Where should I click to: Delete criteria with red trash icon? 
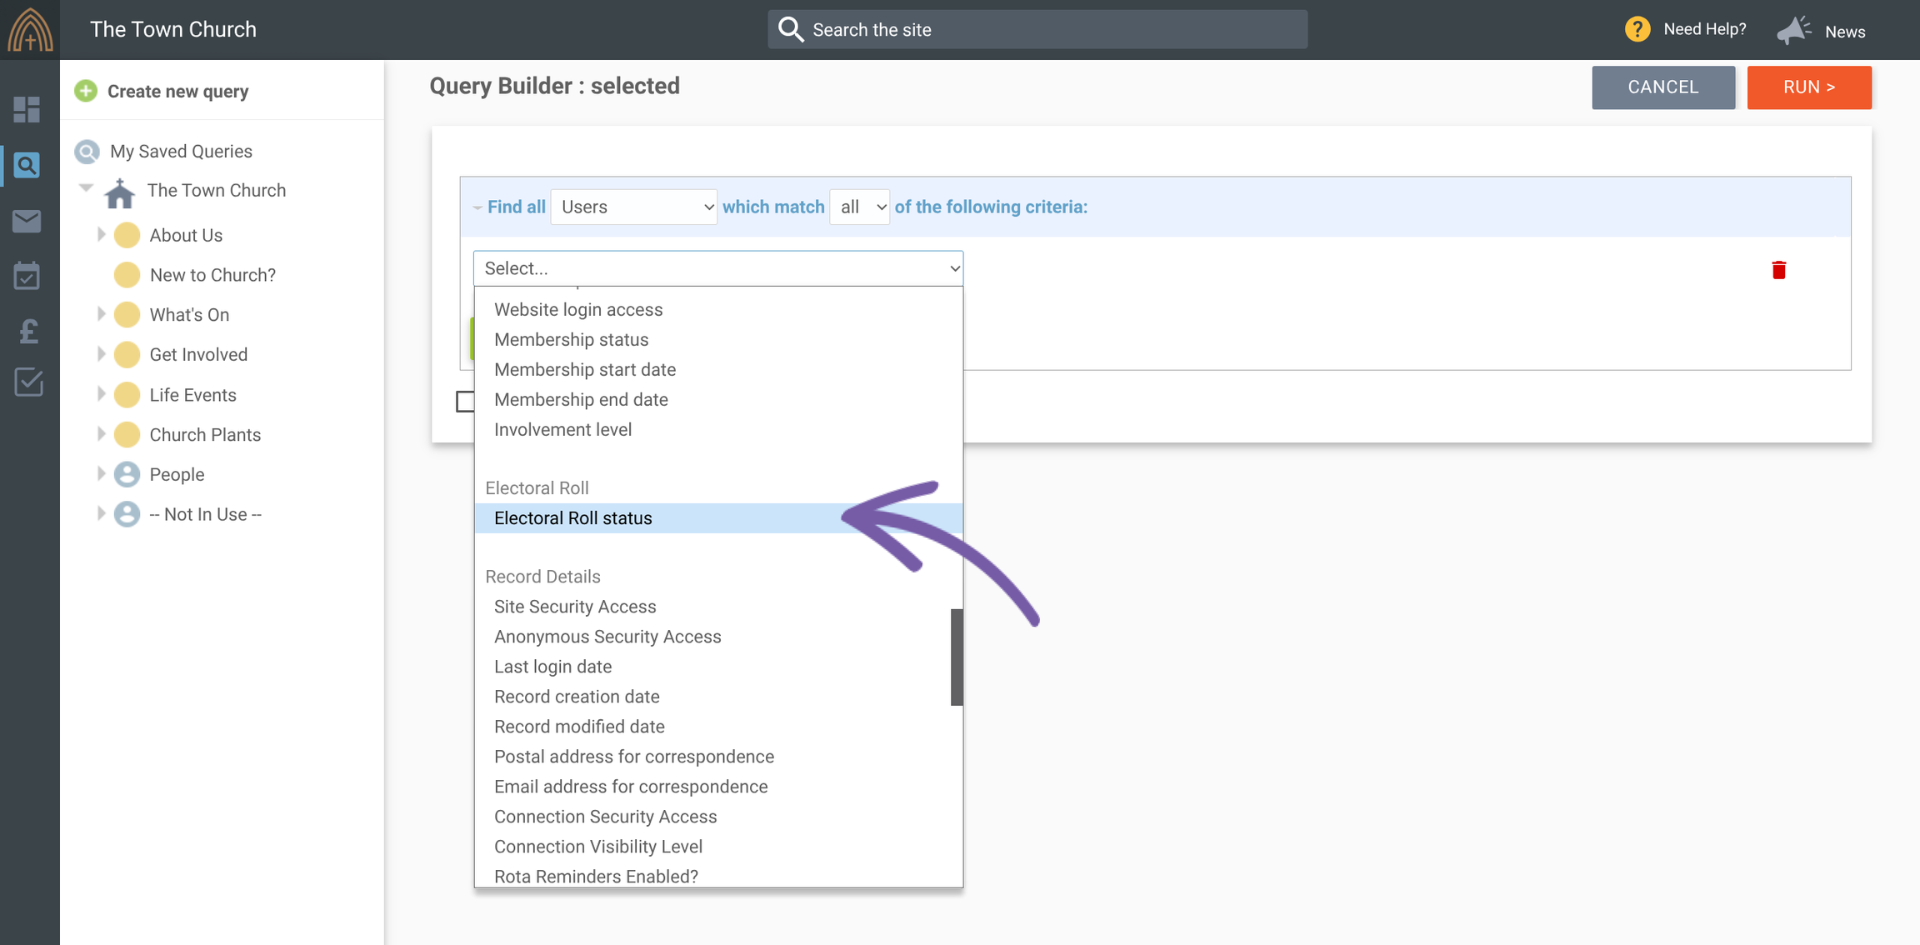pos(1778,270)
